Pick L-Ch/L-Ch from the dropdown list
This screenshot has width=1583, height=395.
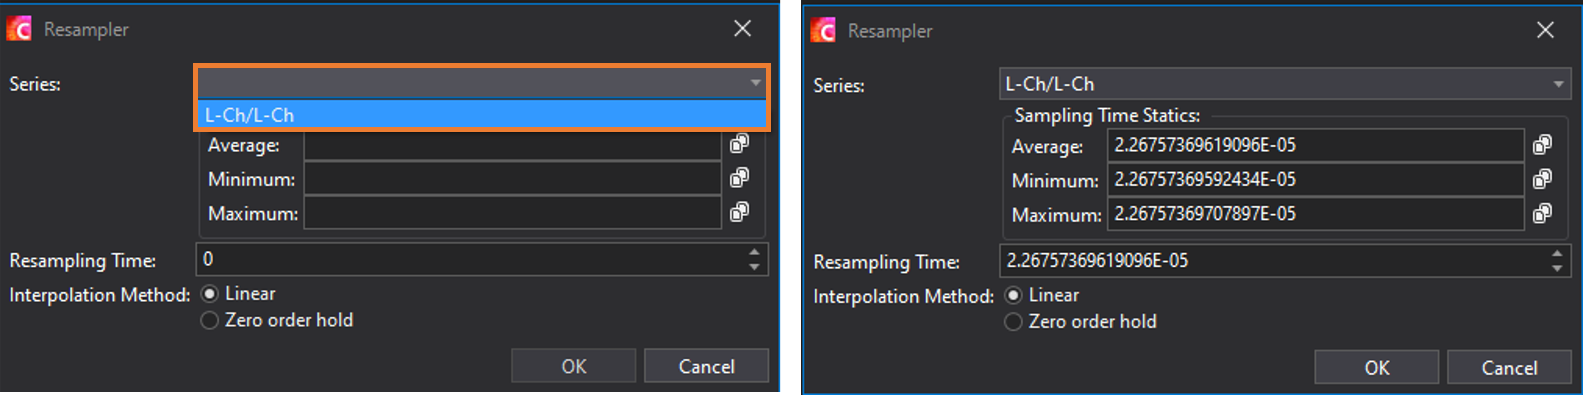pyautogui.click(x=481, y=115)
